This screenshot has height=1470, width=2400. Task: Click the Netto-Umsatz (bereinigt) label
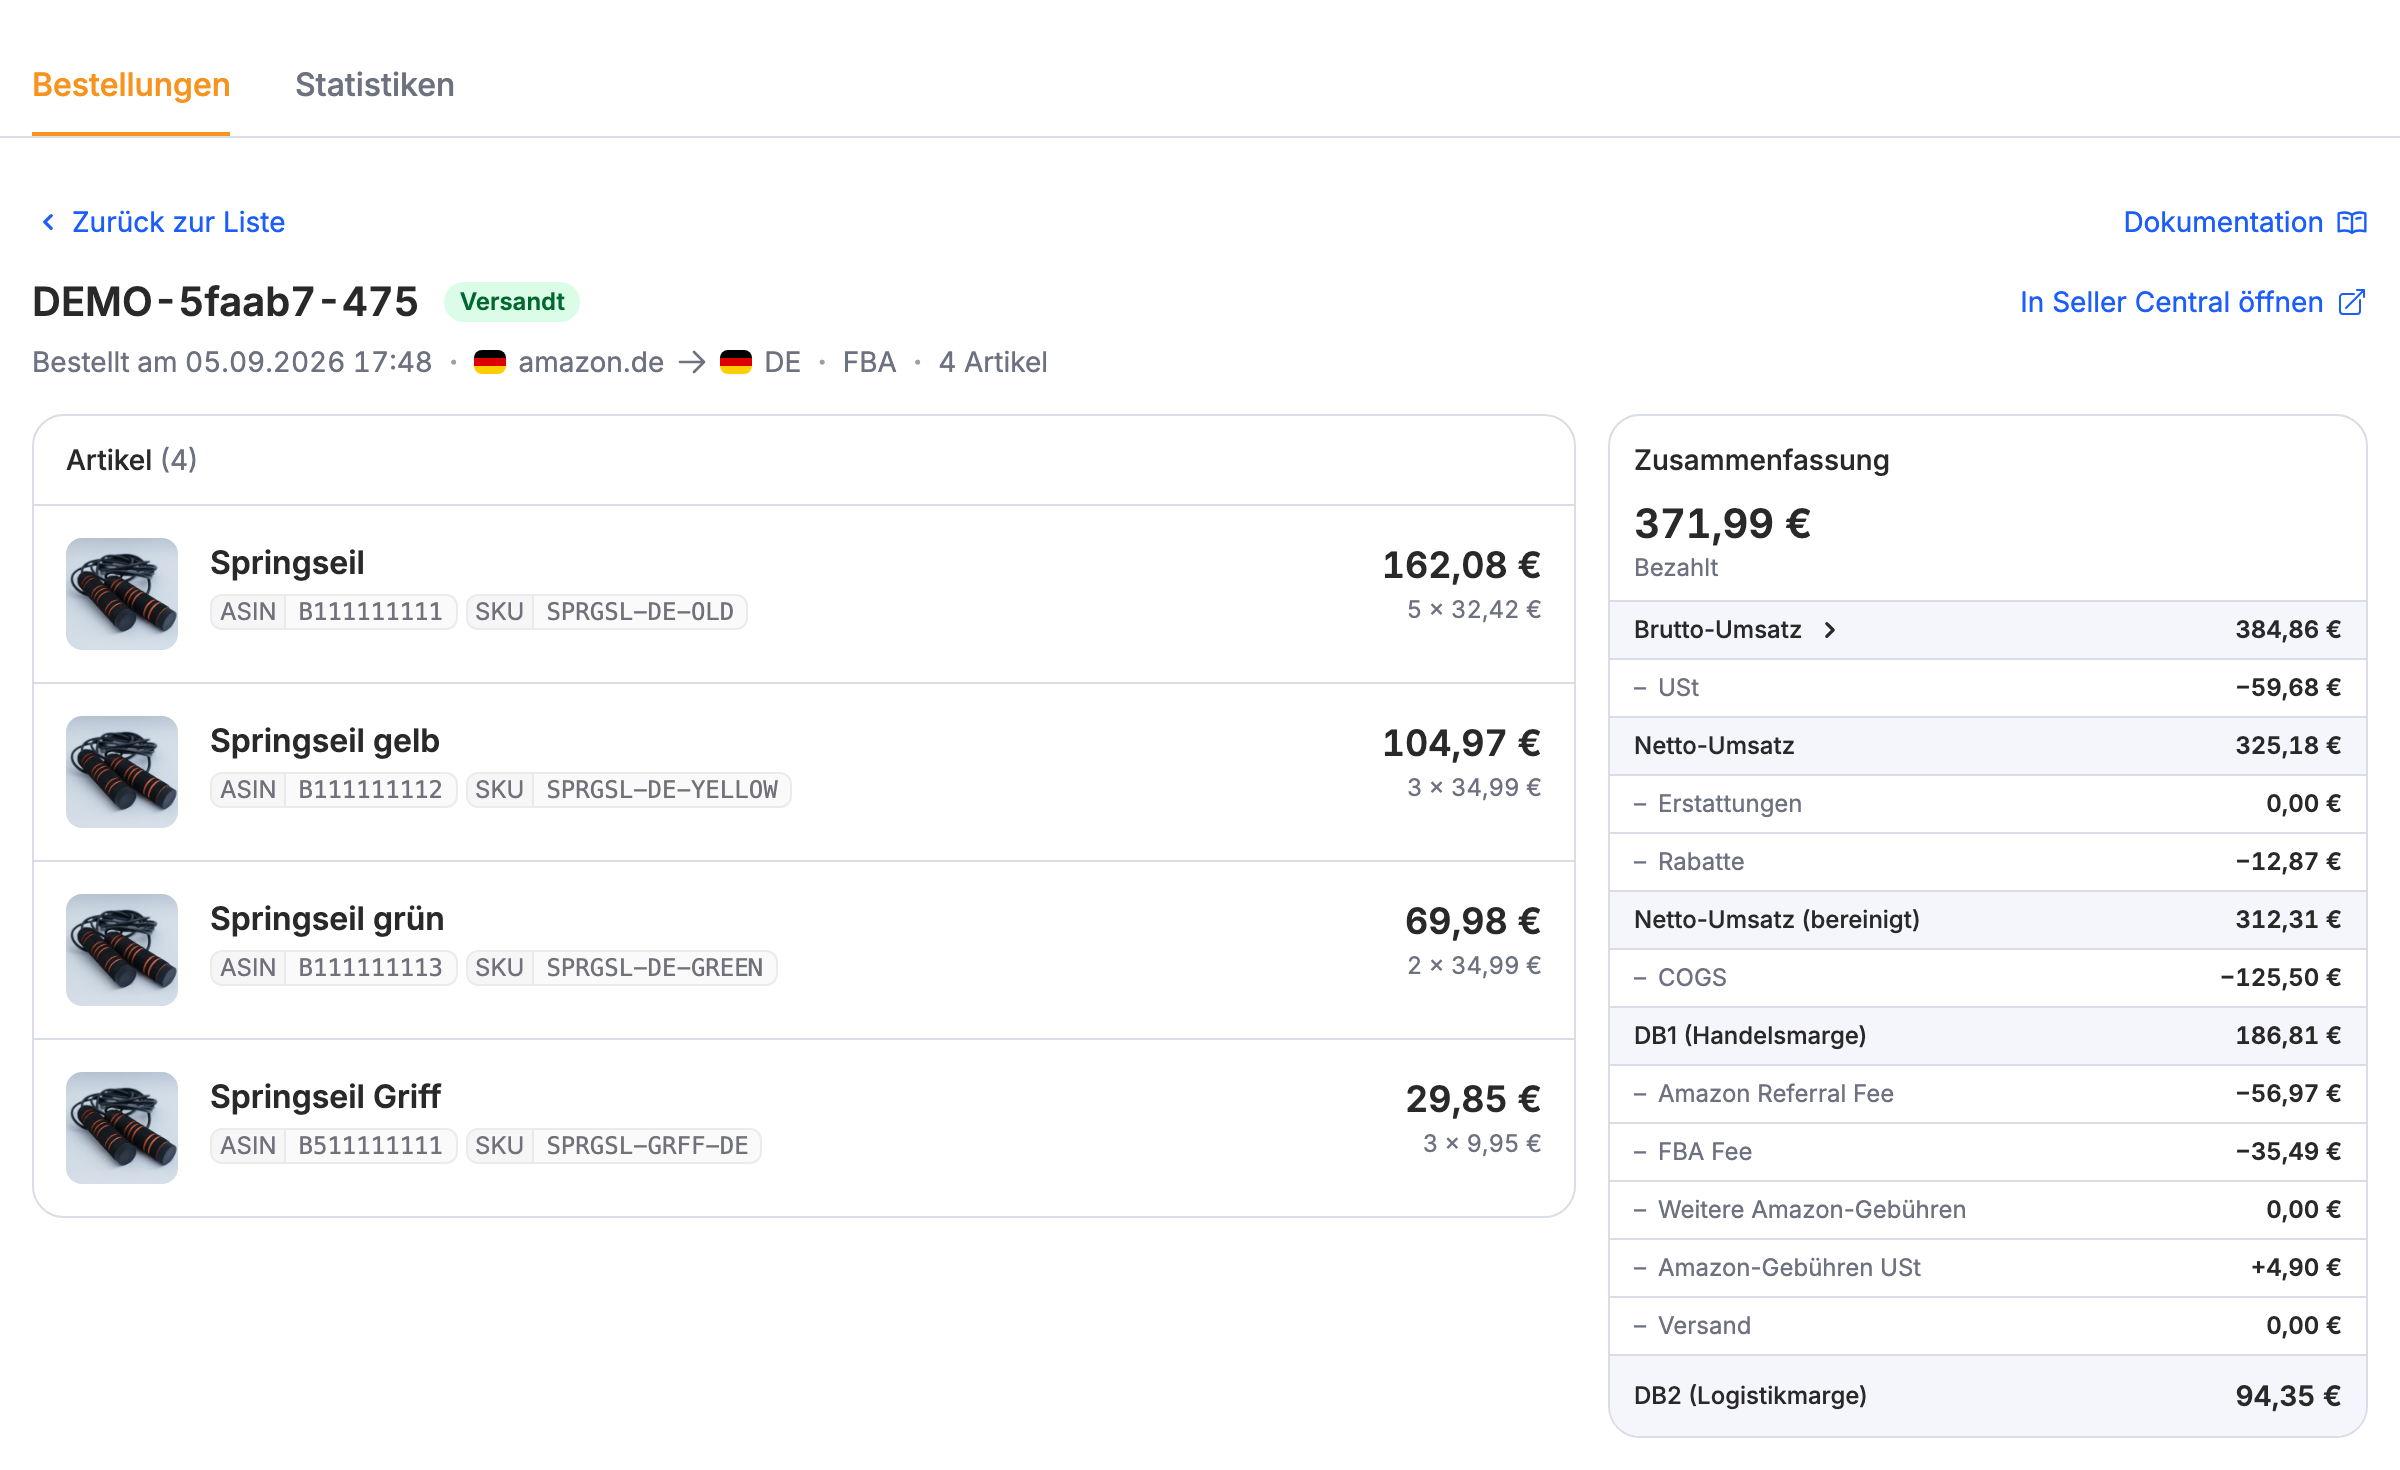1776,919
